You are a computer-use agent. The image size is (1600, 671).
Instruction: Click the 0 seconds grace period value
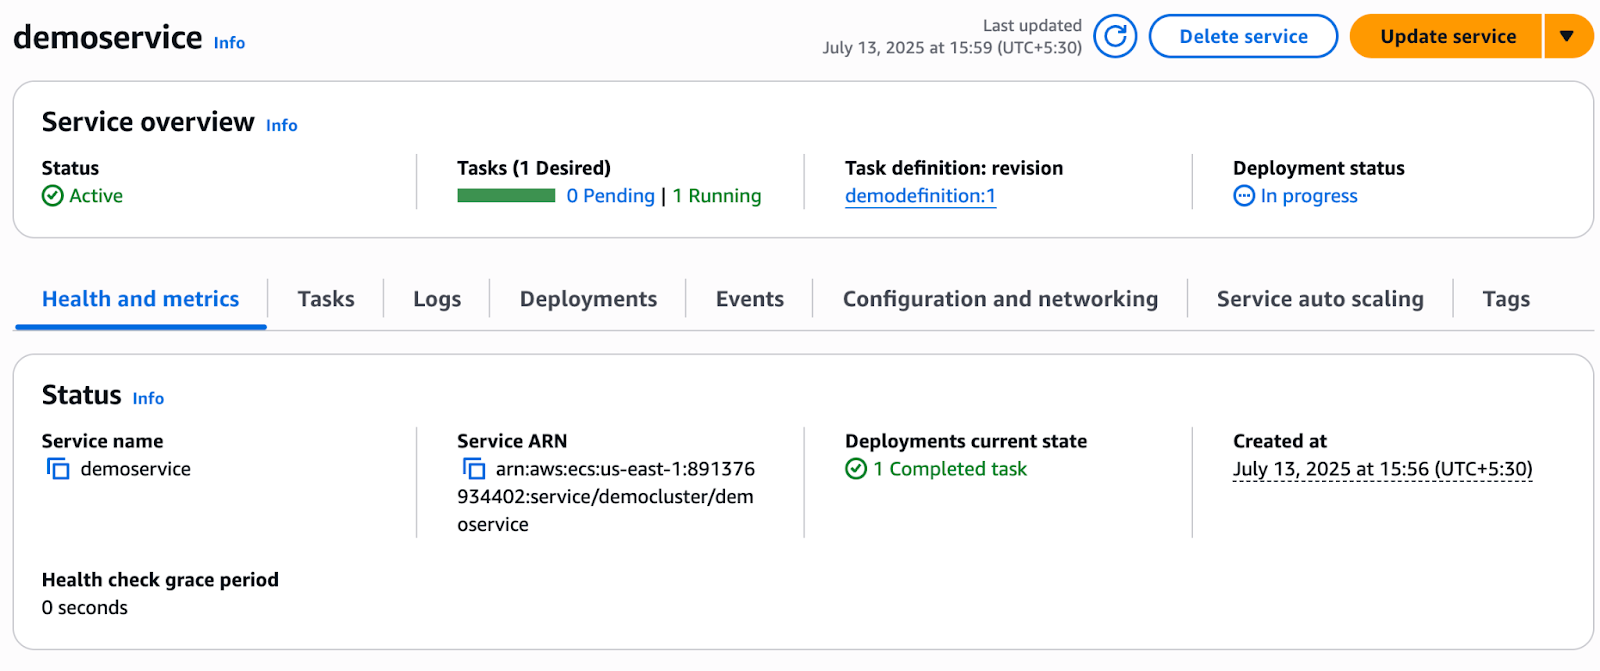click(x=85, y=608)
